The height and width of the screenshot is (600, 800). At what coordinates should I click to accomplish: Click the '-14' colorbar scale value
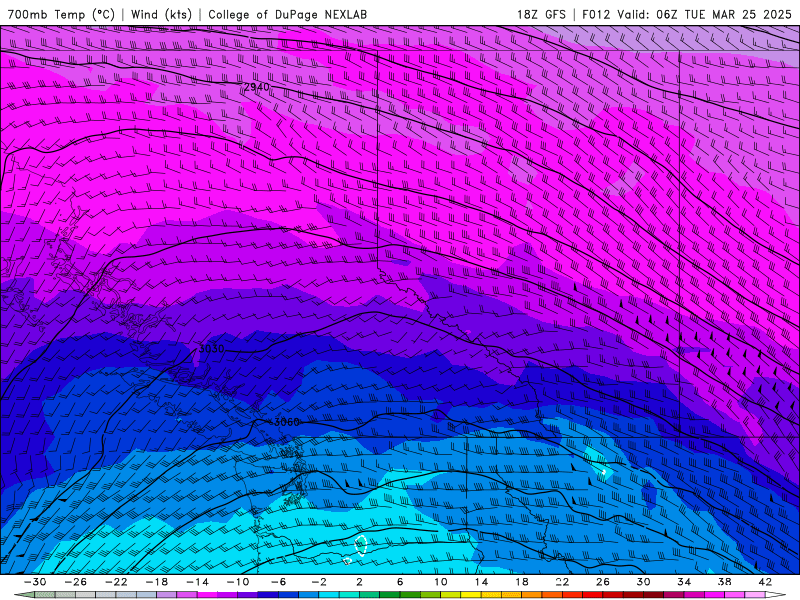pos(197,582)
